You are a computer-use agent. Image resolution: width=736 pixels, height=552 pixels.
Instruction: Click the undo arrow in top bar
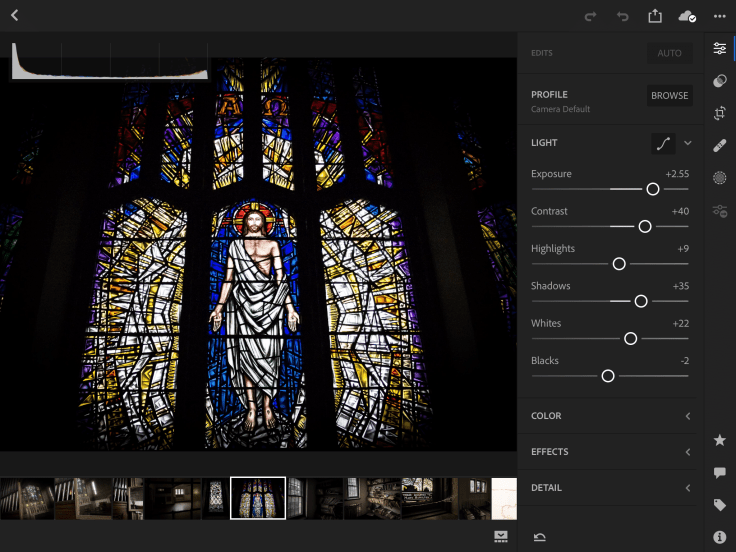pyautogui.click(x=622, y=16)
